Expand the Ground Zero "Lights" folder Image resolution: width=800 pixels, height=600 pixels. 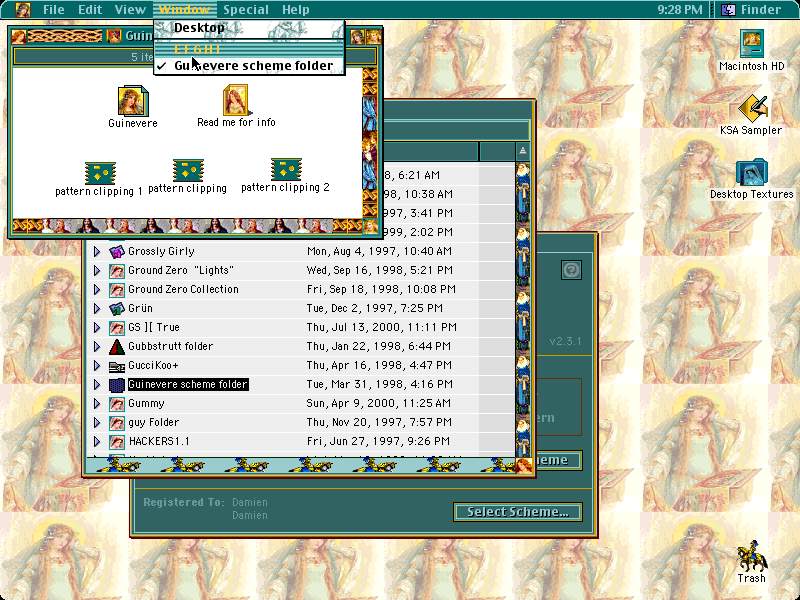[x=97, y=270]
